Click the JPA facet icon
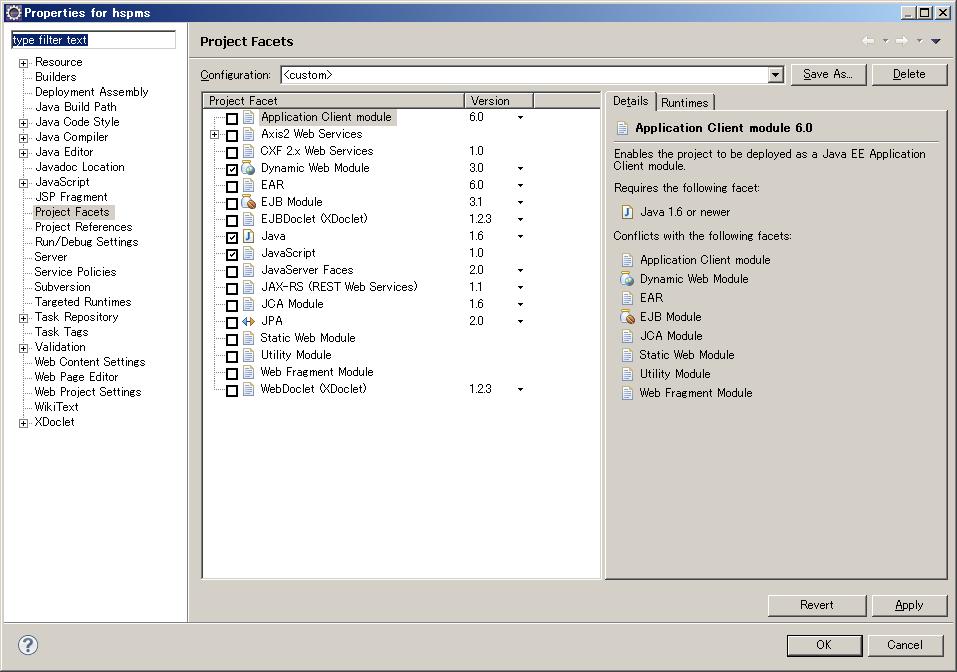This screenshot has height=672, width=957. pyautogui.click(x=248, y=321)
